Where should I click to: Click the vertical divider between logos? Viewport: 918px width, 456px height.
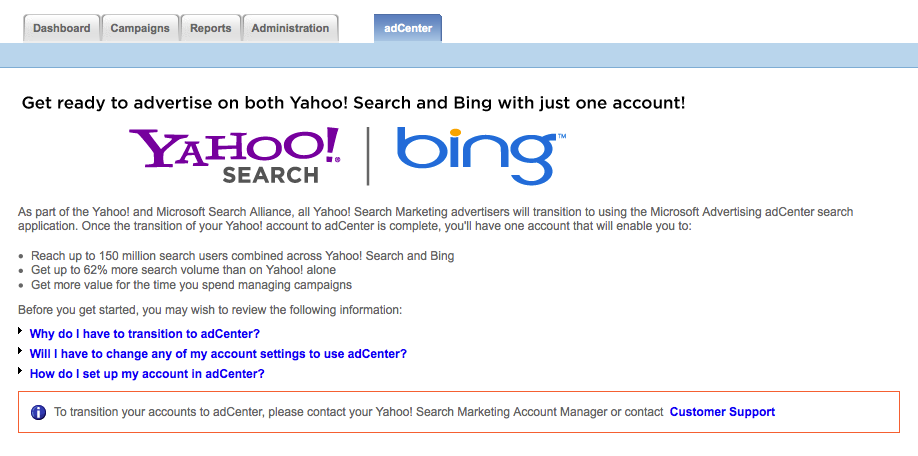pyautogui.click(x=368, y=156)
